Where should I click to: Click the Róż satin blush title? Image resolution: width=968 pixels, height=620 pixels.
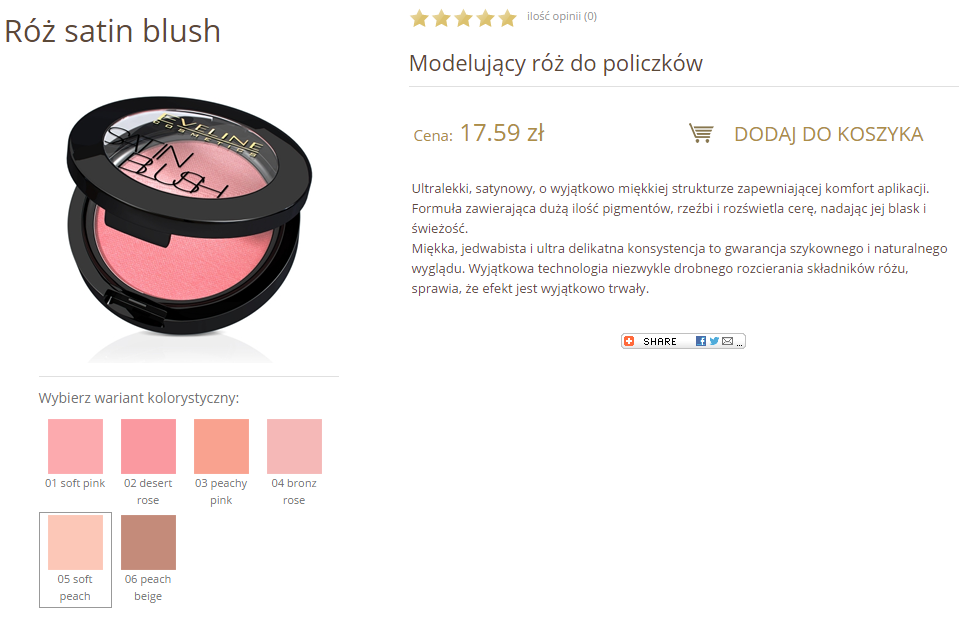click(x=112, y=31)
